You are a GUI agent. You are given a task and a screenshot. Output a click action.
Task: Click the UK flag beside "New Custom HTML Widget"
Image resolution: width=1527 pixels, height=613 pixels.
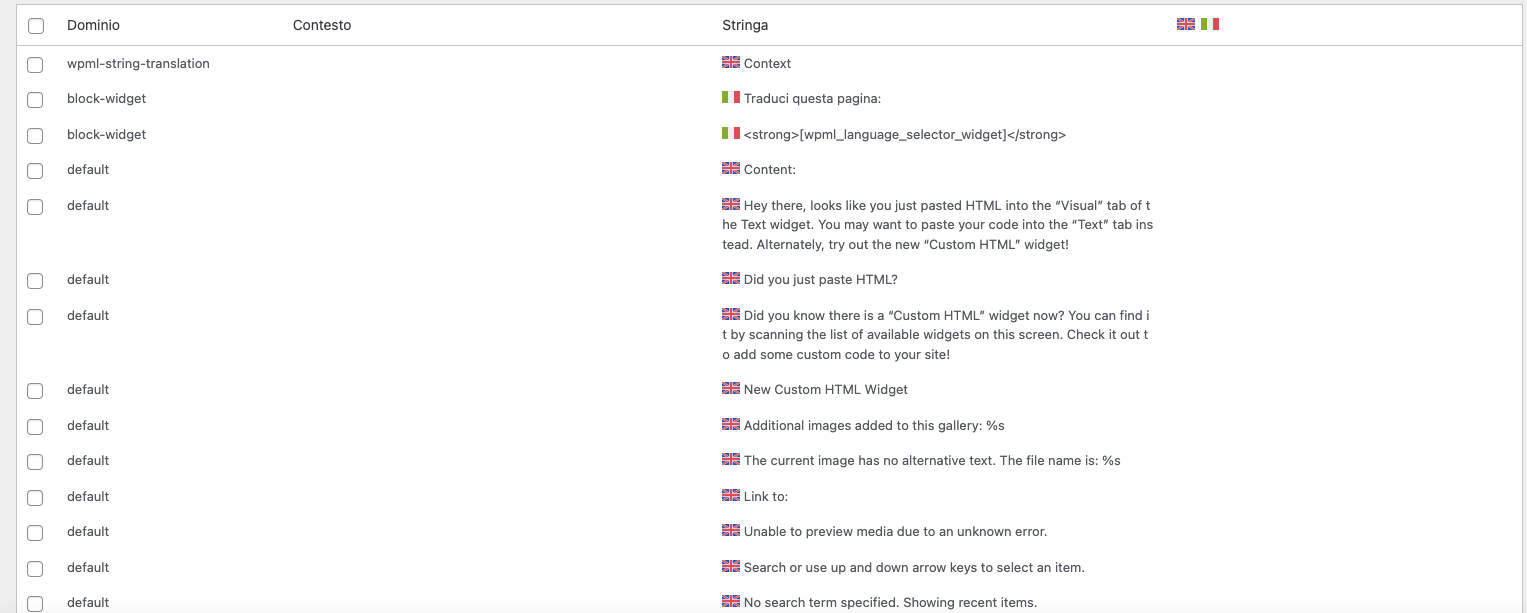click(731, 388)
